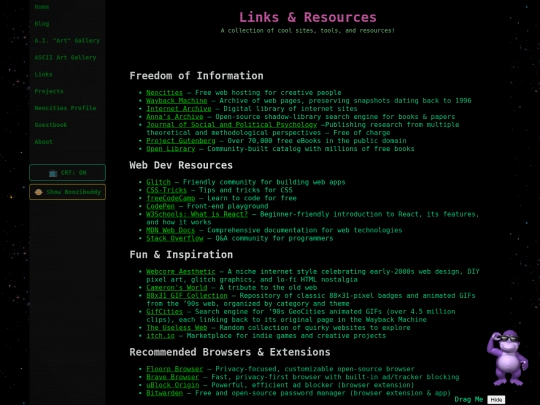Click the Fun & Inspiration heading
540x405 pixels.
click(x=181, y=255)
